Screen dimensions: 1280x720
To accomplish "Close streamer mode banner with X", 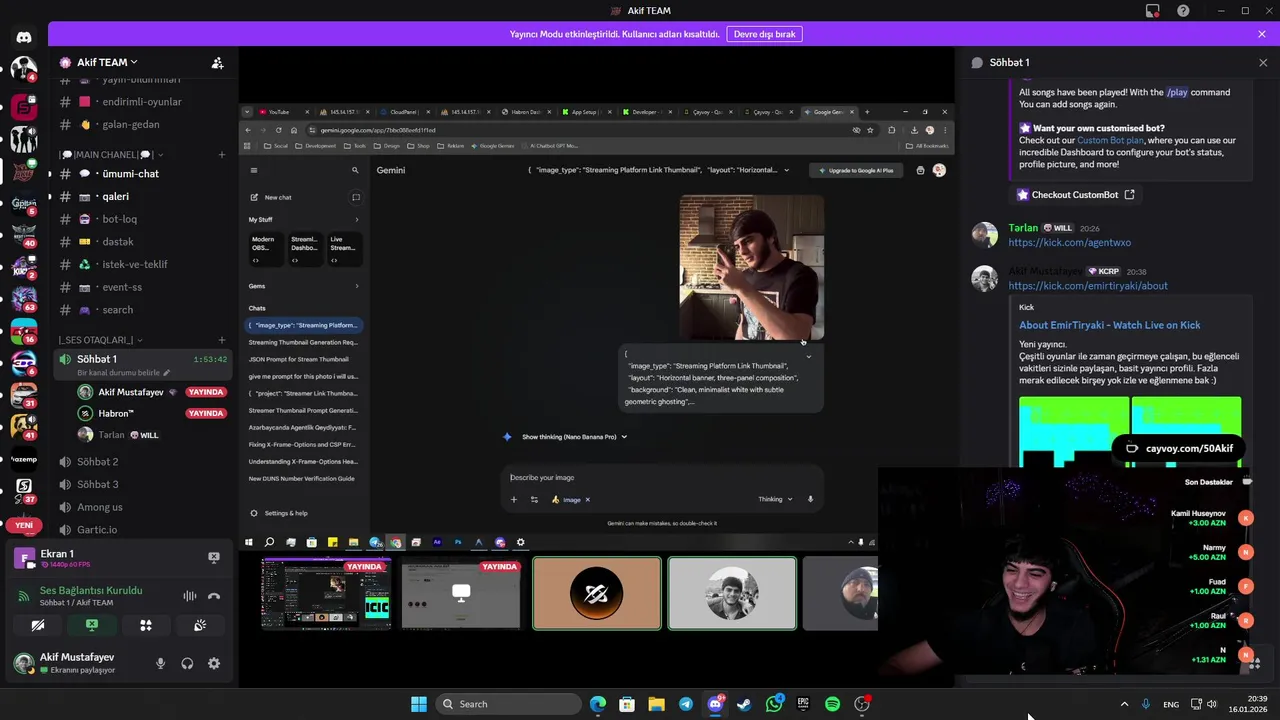I will click(x=1262, y=34).
